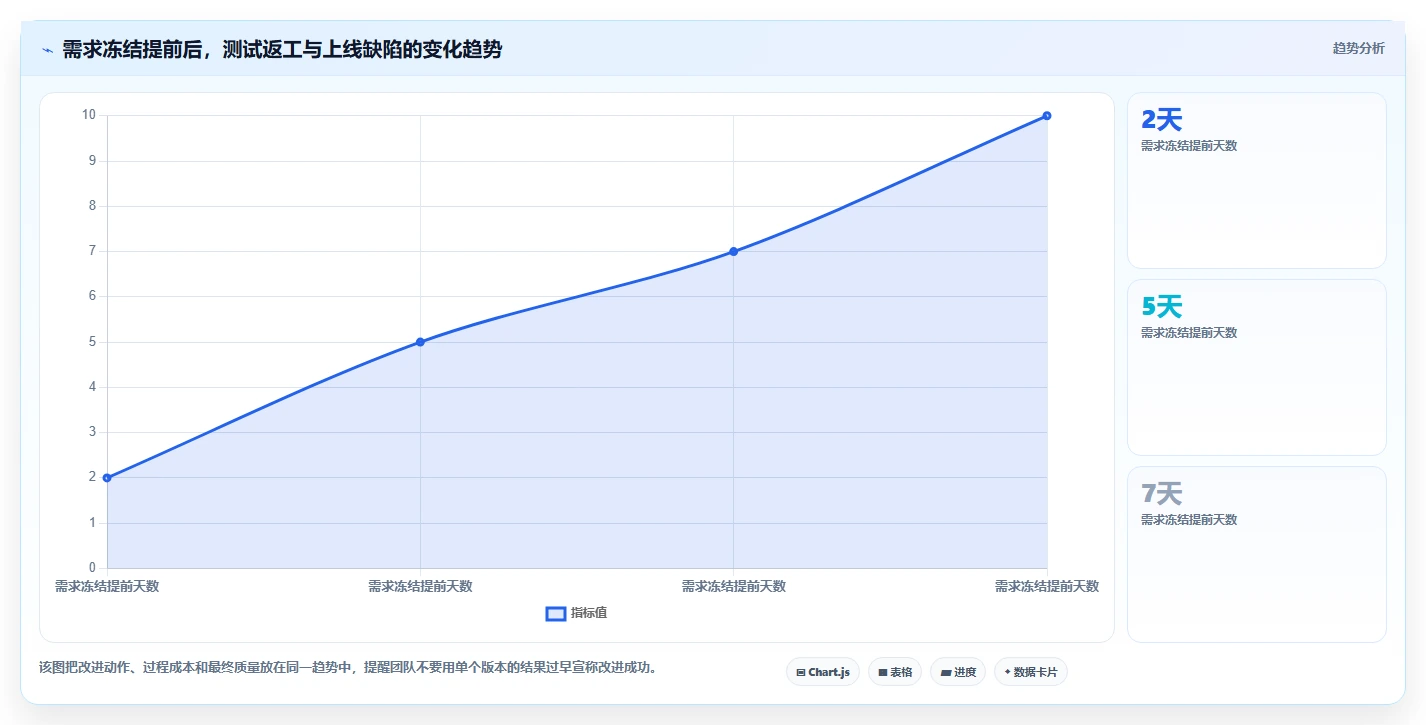Open the 2天 data card
The height and width of the screenshot is (725, 1426).
pyautogui.click(x=1257, y=181)
